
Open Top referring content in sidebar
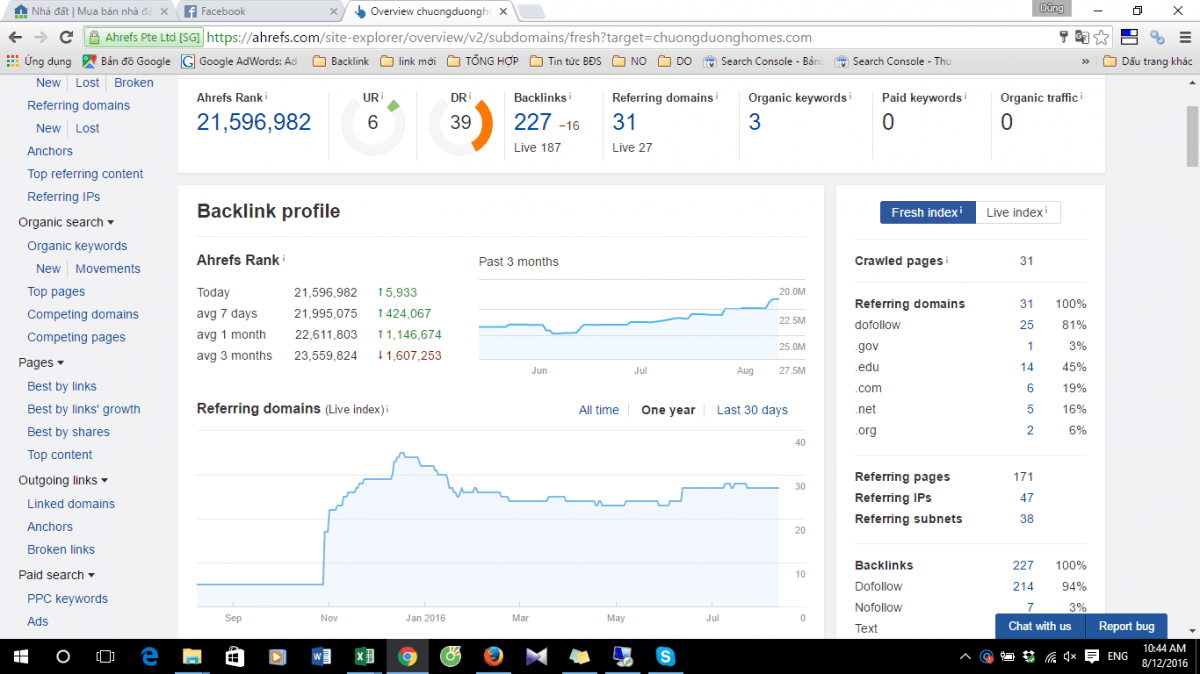click(86, 174)
